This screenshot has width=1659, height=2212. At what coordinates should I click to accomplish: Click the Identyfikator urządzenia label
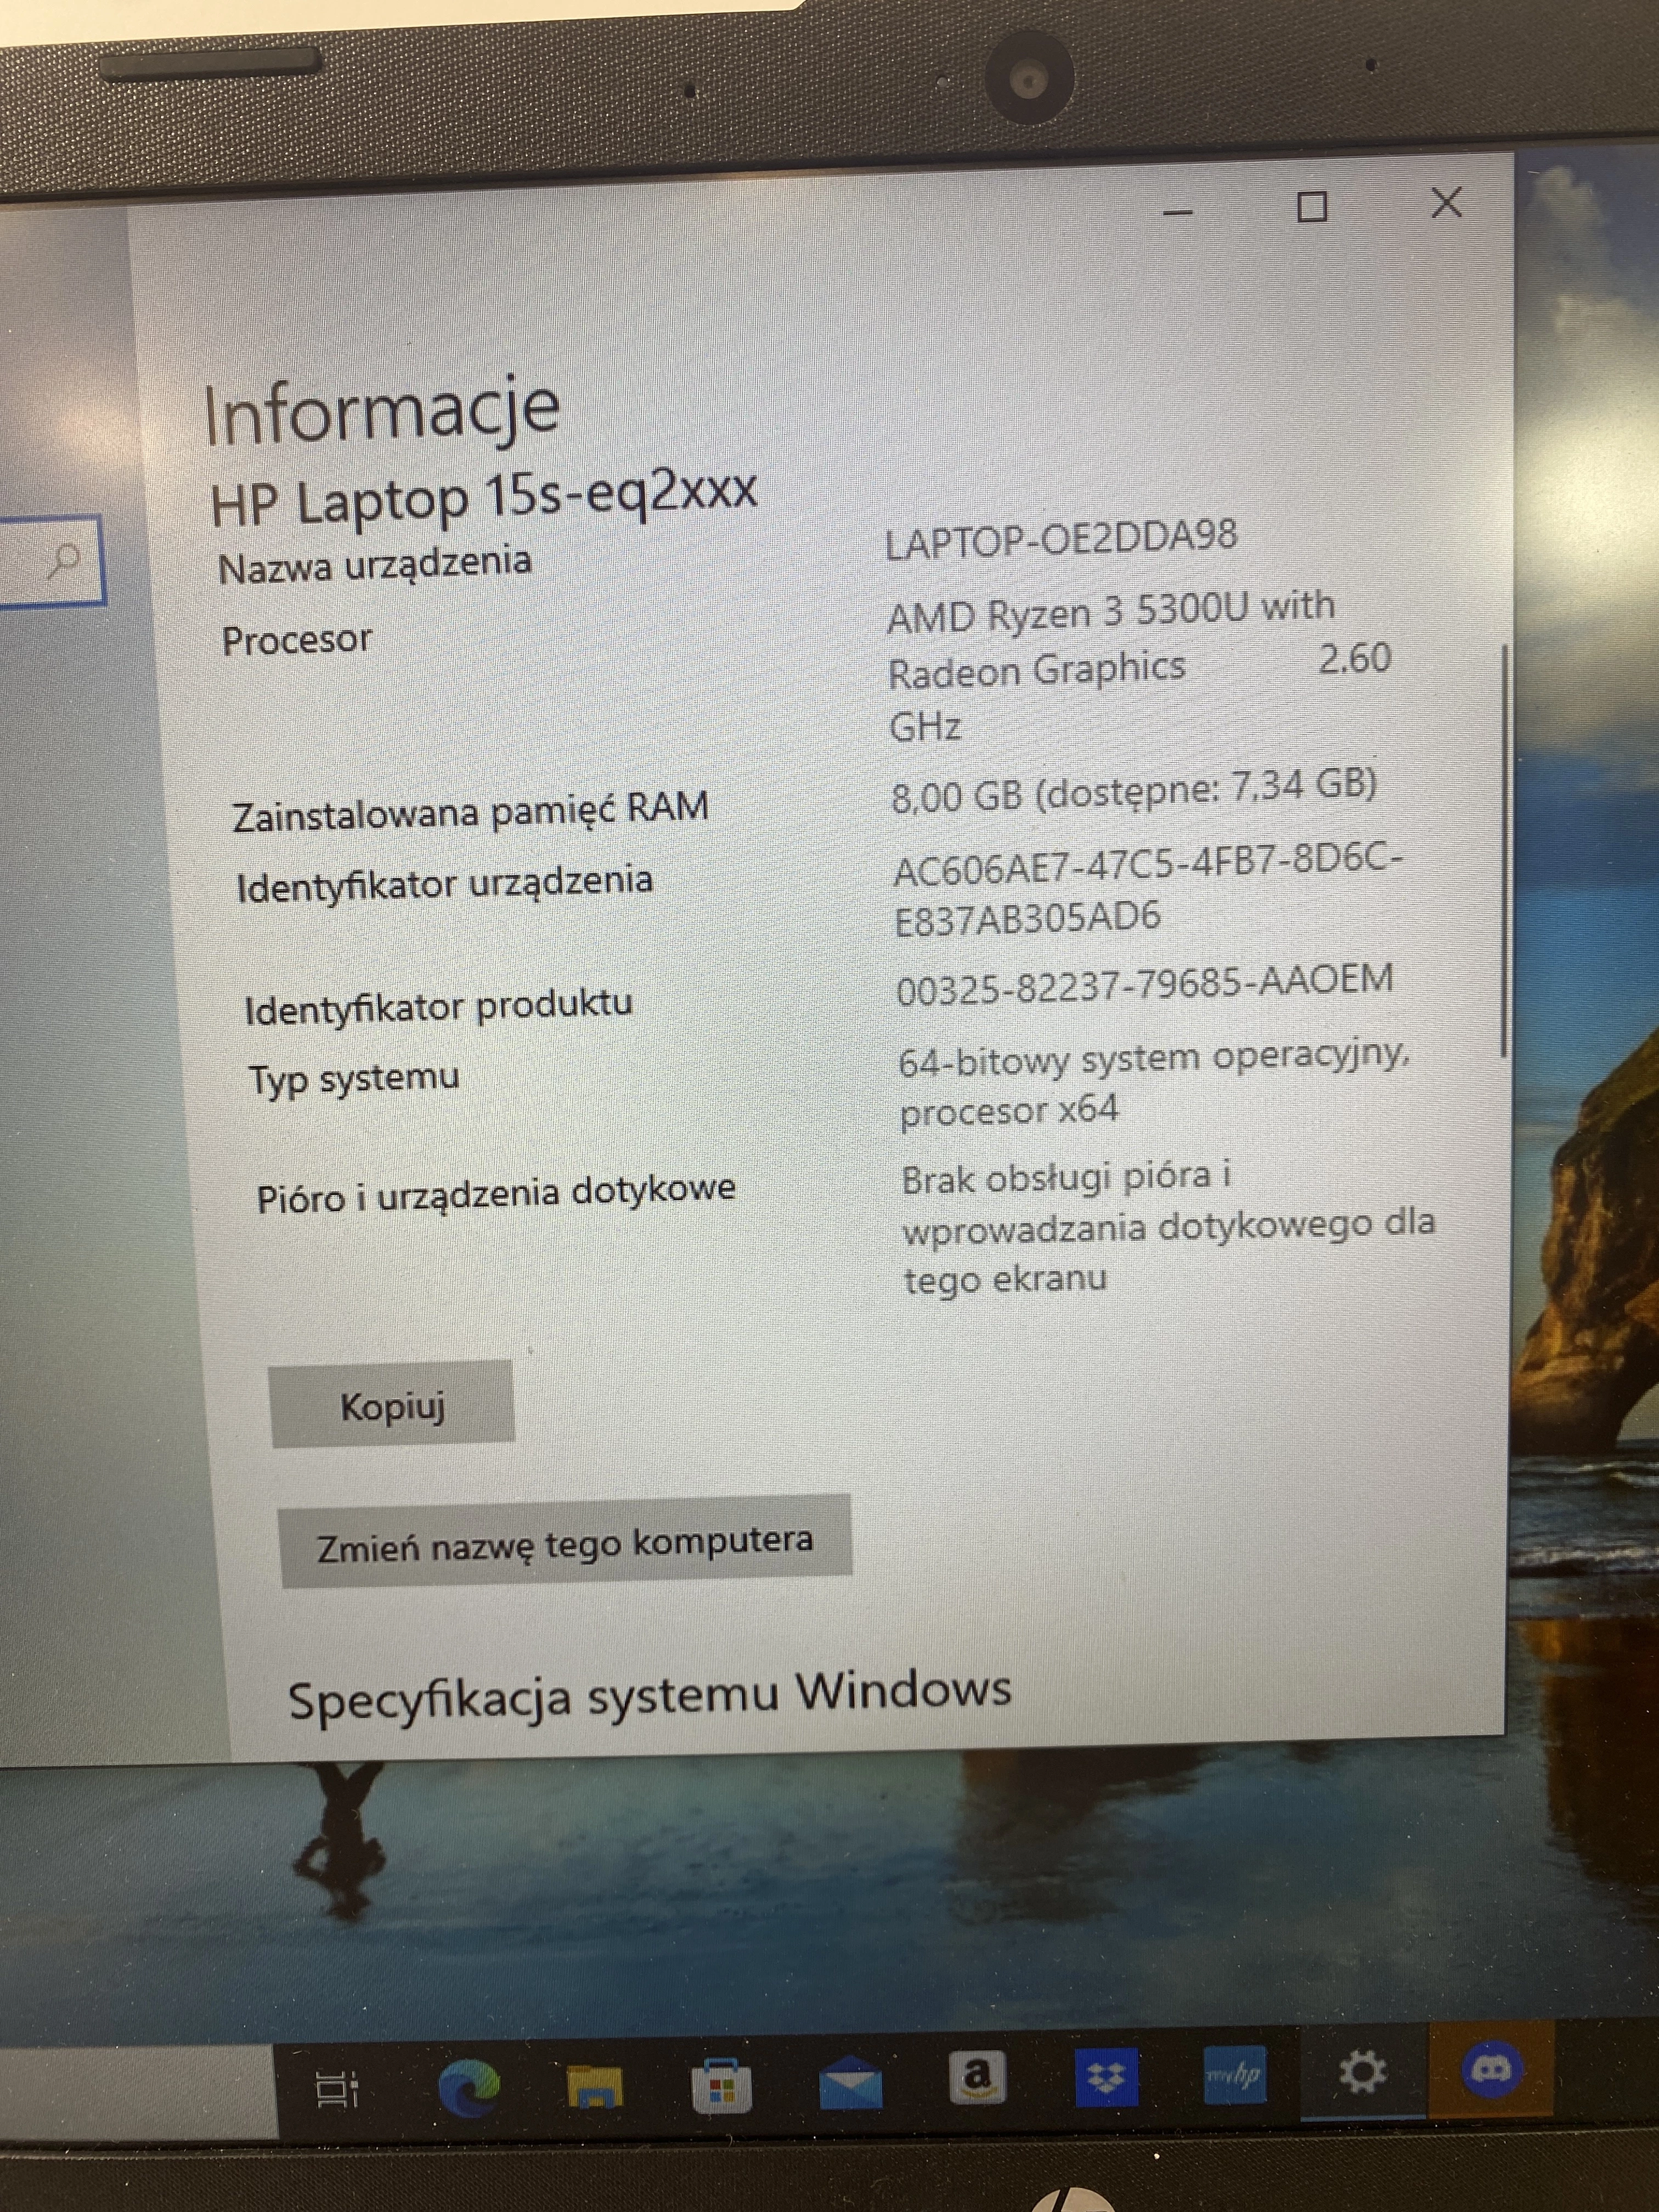[444, 884]
